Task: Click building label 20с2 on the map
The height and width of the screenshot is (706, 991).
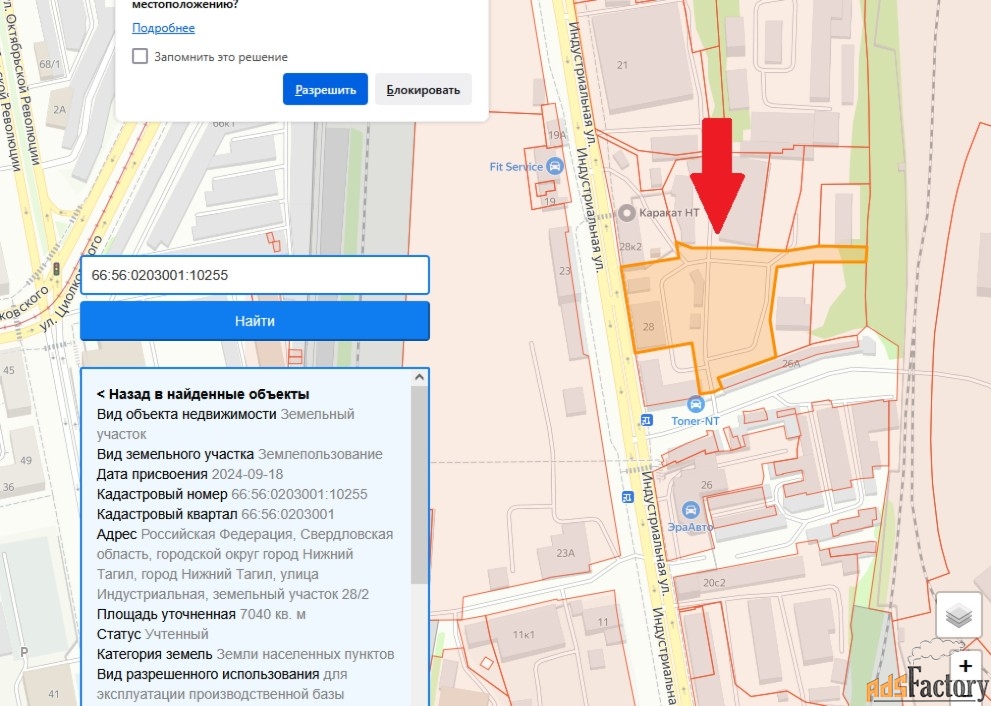Action: 714,583
